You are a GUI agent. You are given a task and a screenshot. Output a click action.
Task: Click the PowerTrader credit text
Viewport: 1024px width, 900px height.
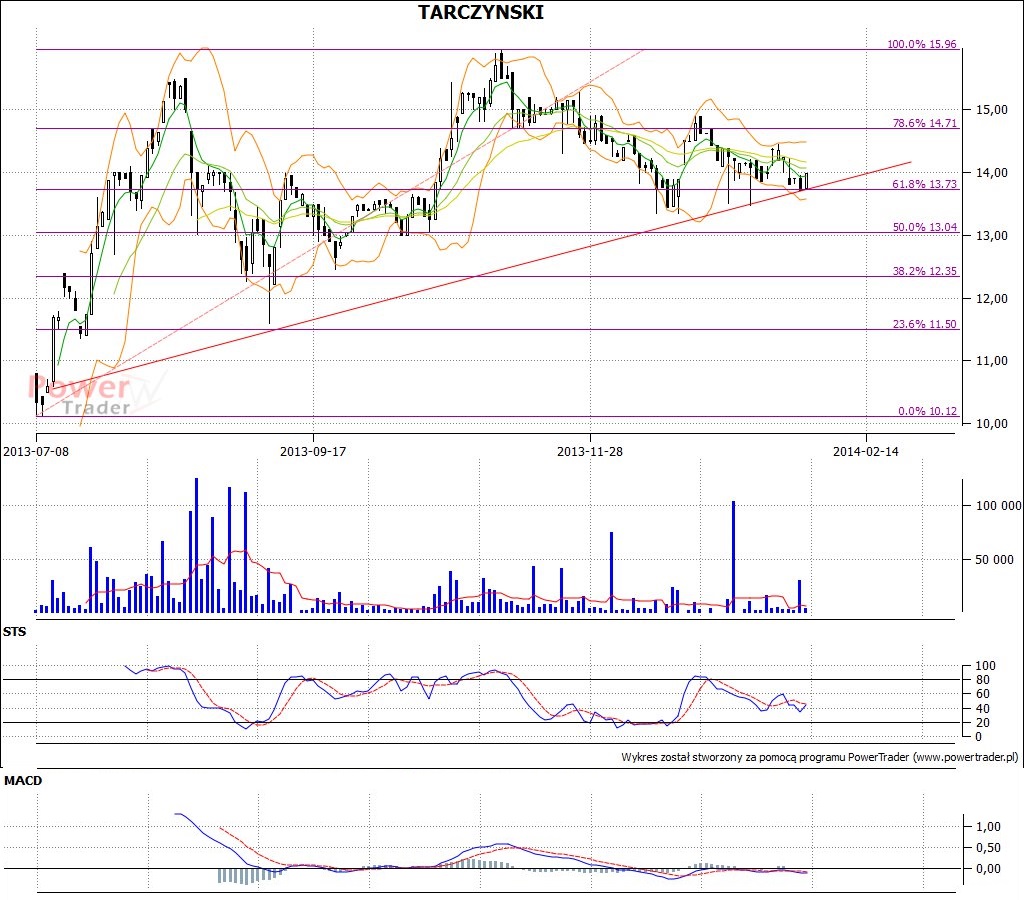[820, 757]
